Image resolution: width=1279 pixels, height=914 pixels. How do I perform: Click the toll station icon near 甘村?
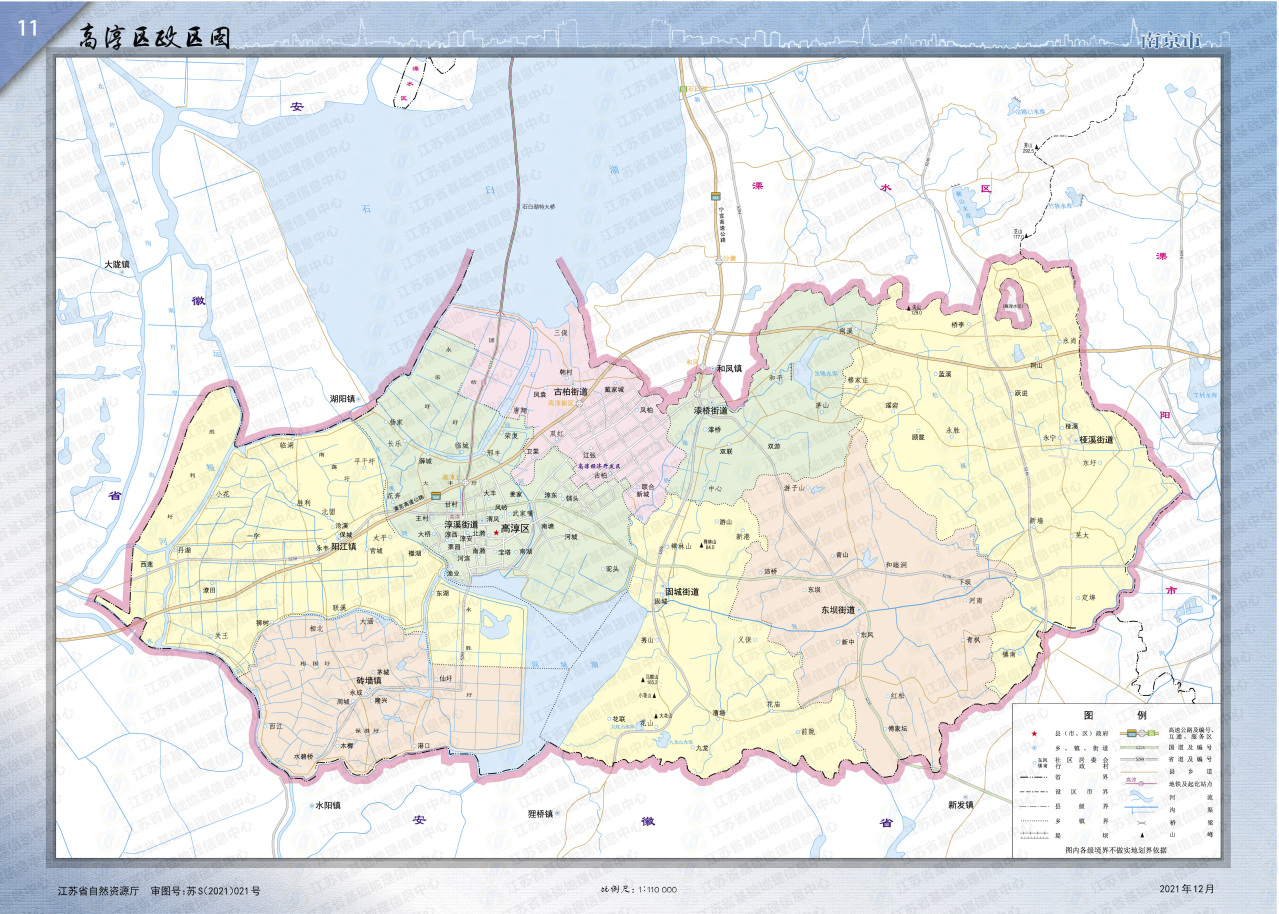[x=436, y=496]
